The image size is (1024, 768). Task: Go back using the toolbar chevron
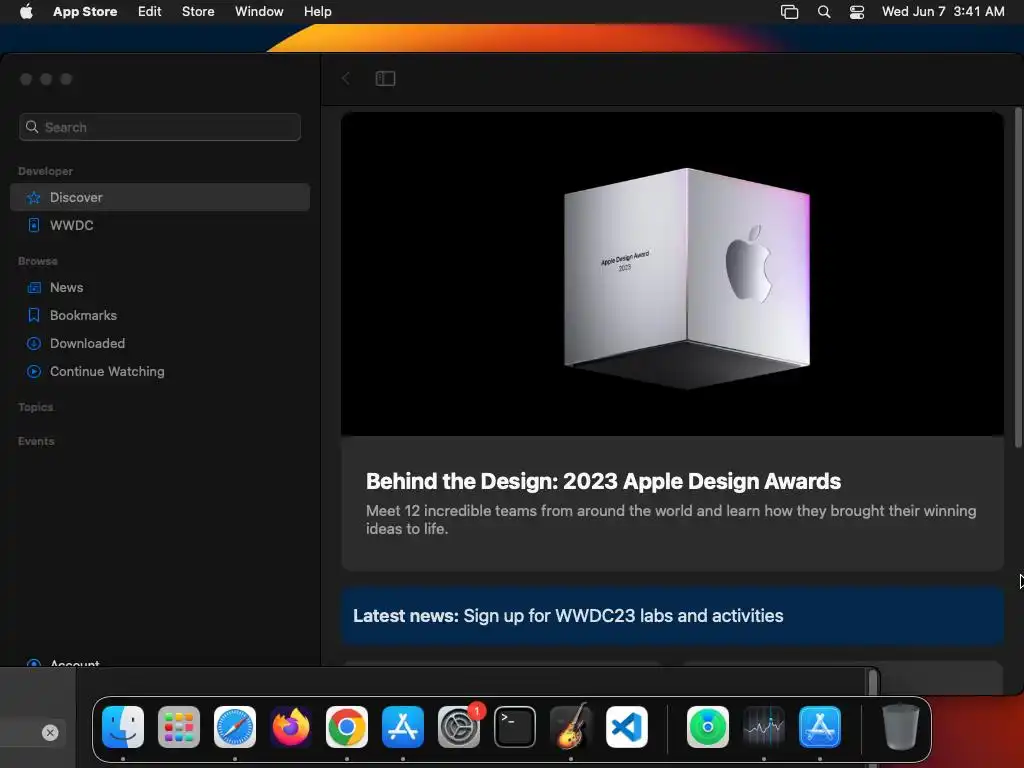346,78
